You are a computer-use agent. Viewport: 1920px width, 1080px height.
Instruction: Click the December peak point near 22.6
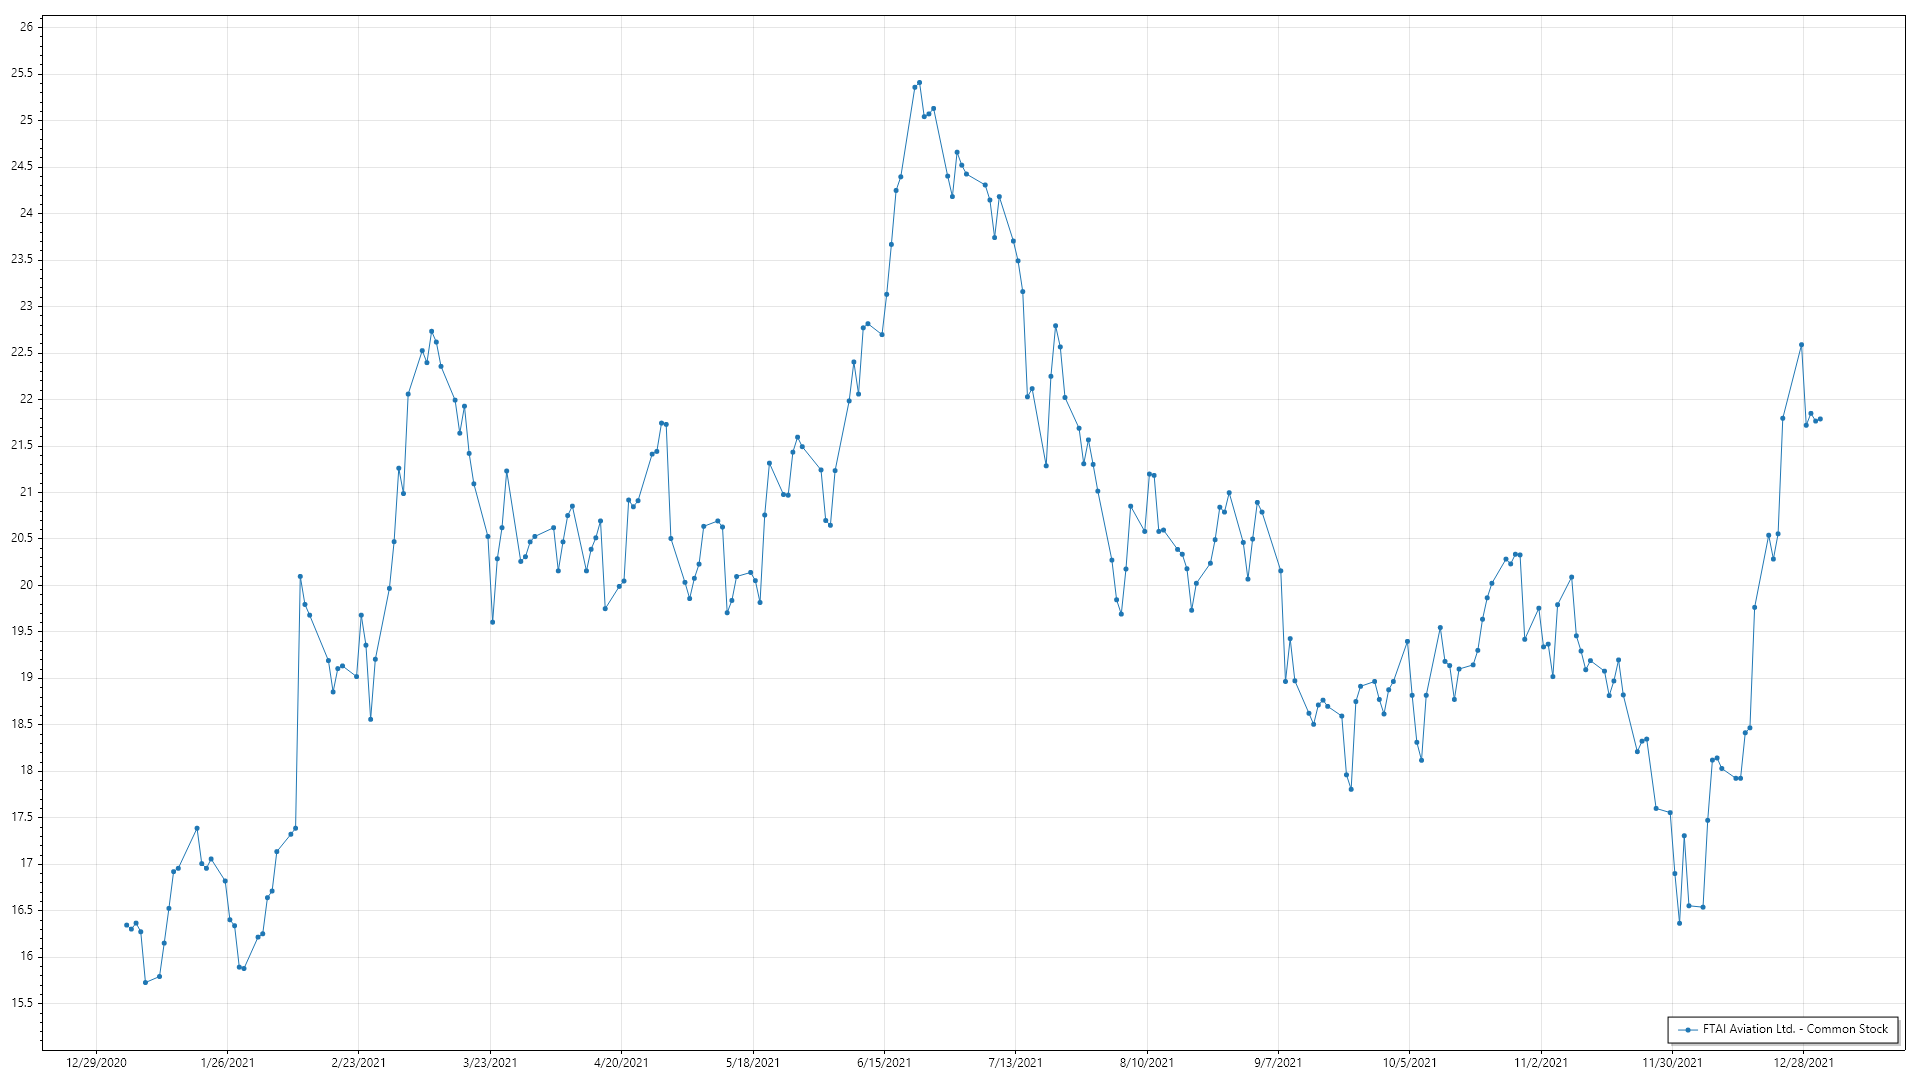[1801, 345]
